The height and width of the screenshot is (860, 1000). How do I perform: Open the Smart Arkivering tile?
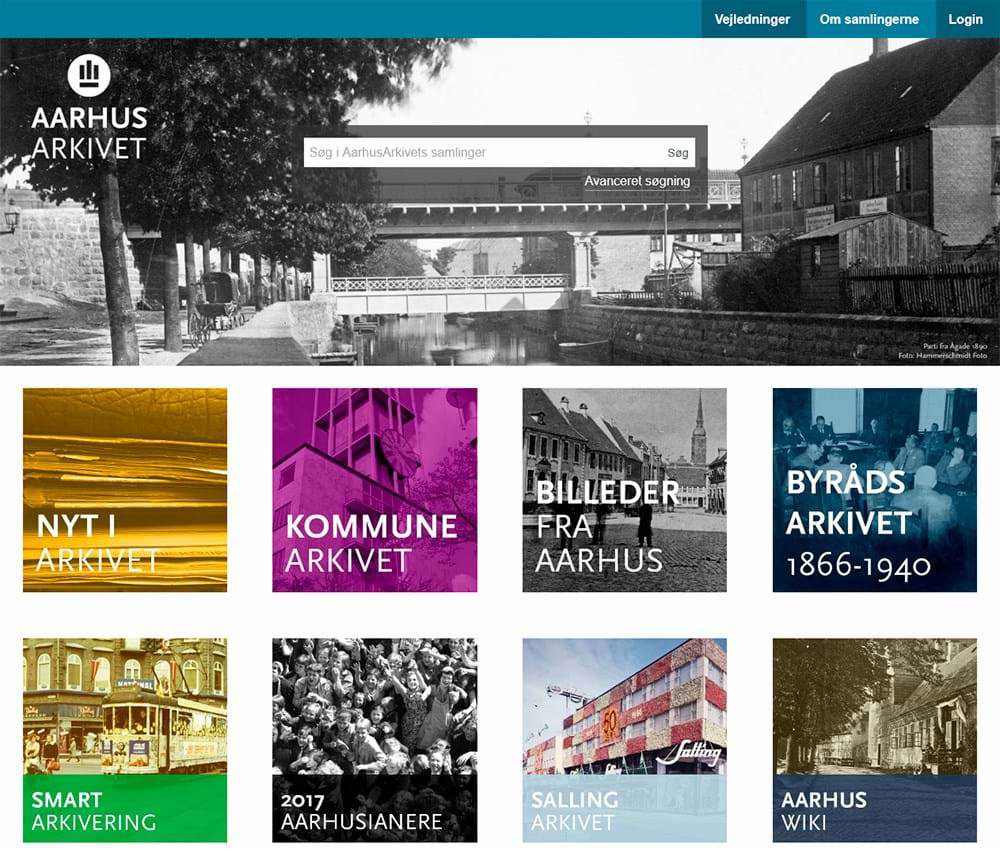click(x=125, y=740)
